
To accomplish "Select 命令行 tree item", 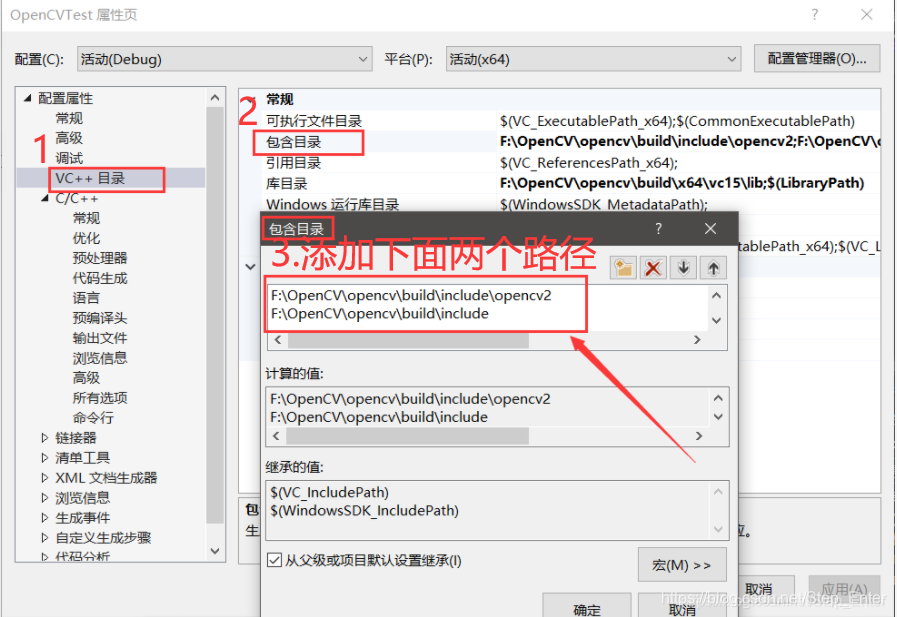I will [93, 418].
